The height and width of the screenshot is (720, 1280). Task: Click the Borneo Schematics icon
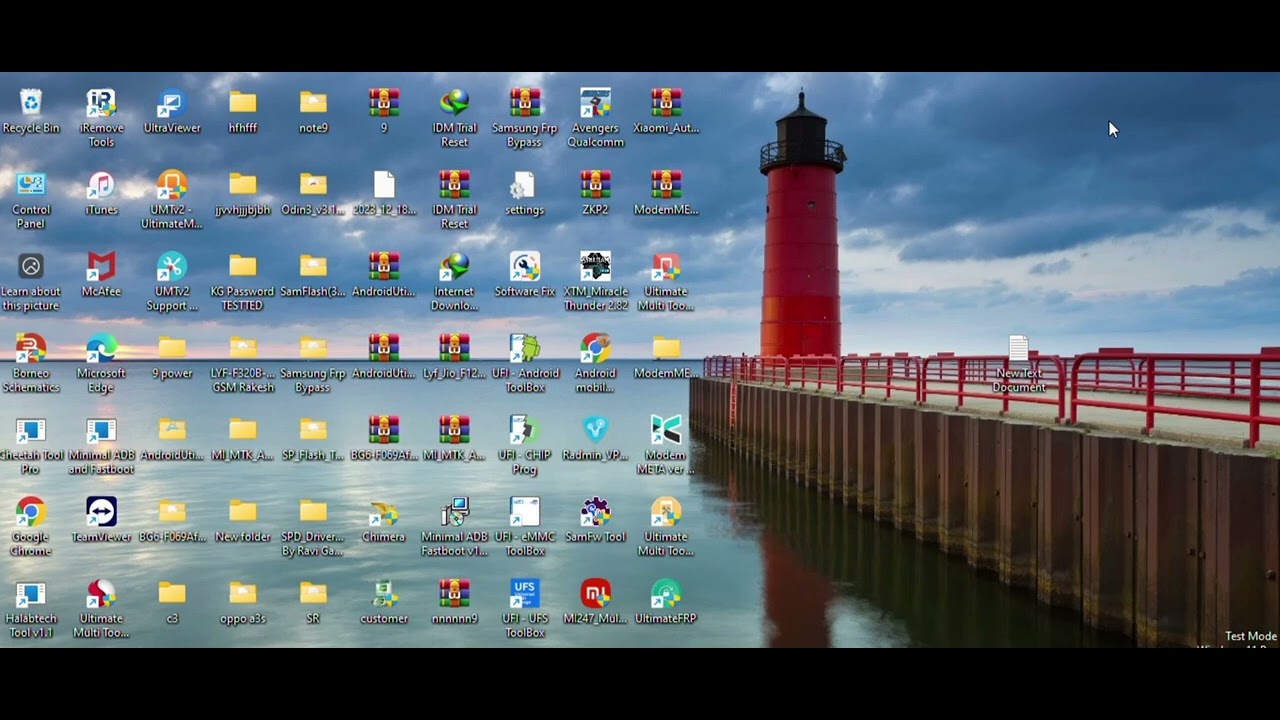31,350
